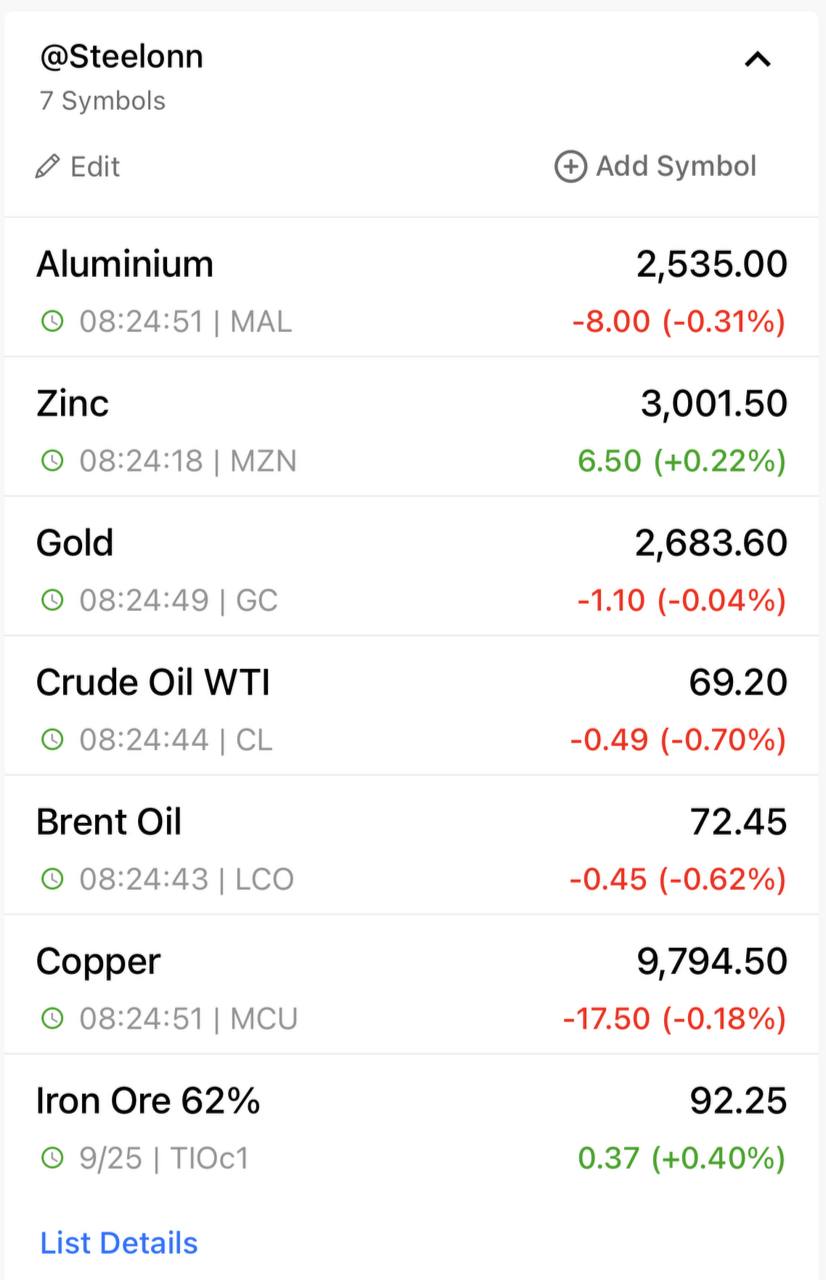Open the Brent Oil entry
This screenshot has width=826, height=1280.
coord(412,845)
